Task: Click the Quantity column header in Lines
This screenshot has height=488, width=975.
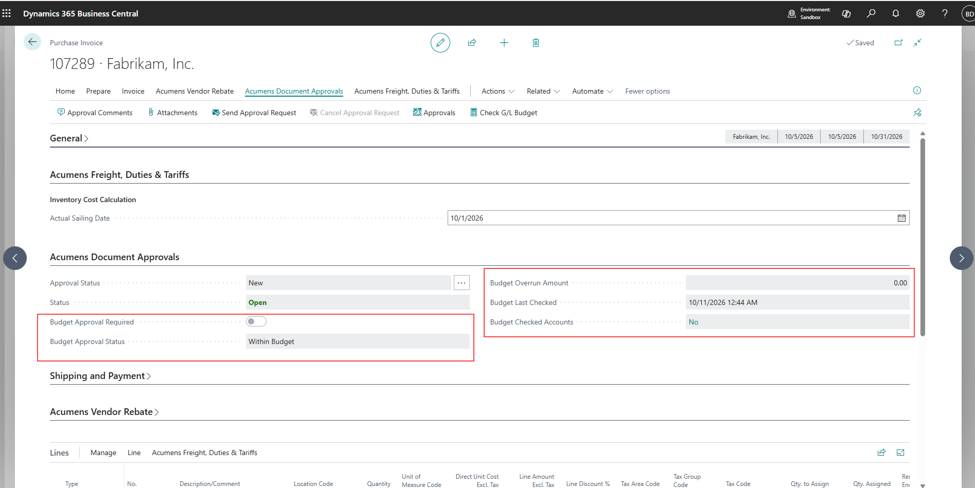Action: (378, 484)
